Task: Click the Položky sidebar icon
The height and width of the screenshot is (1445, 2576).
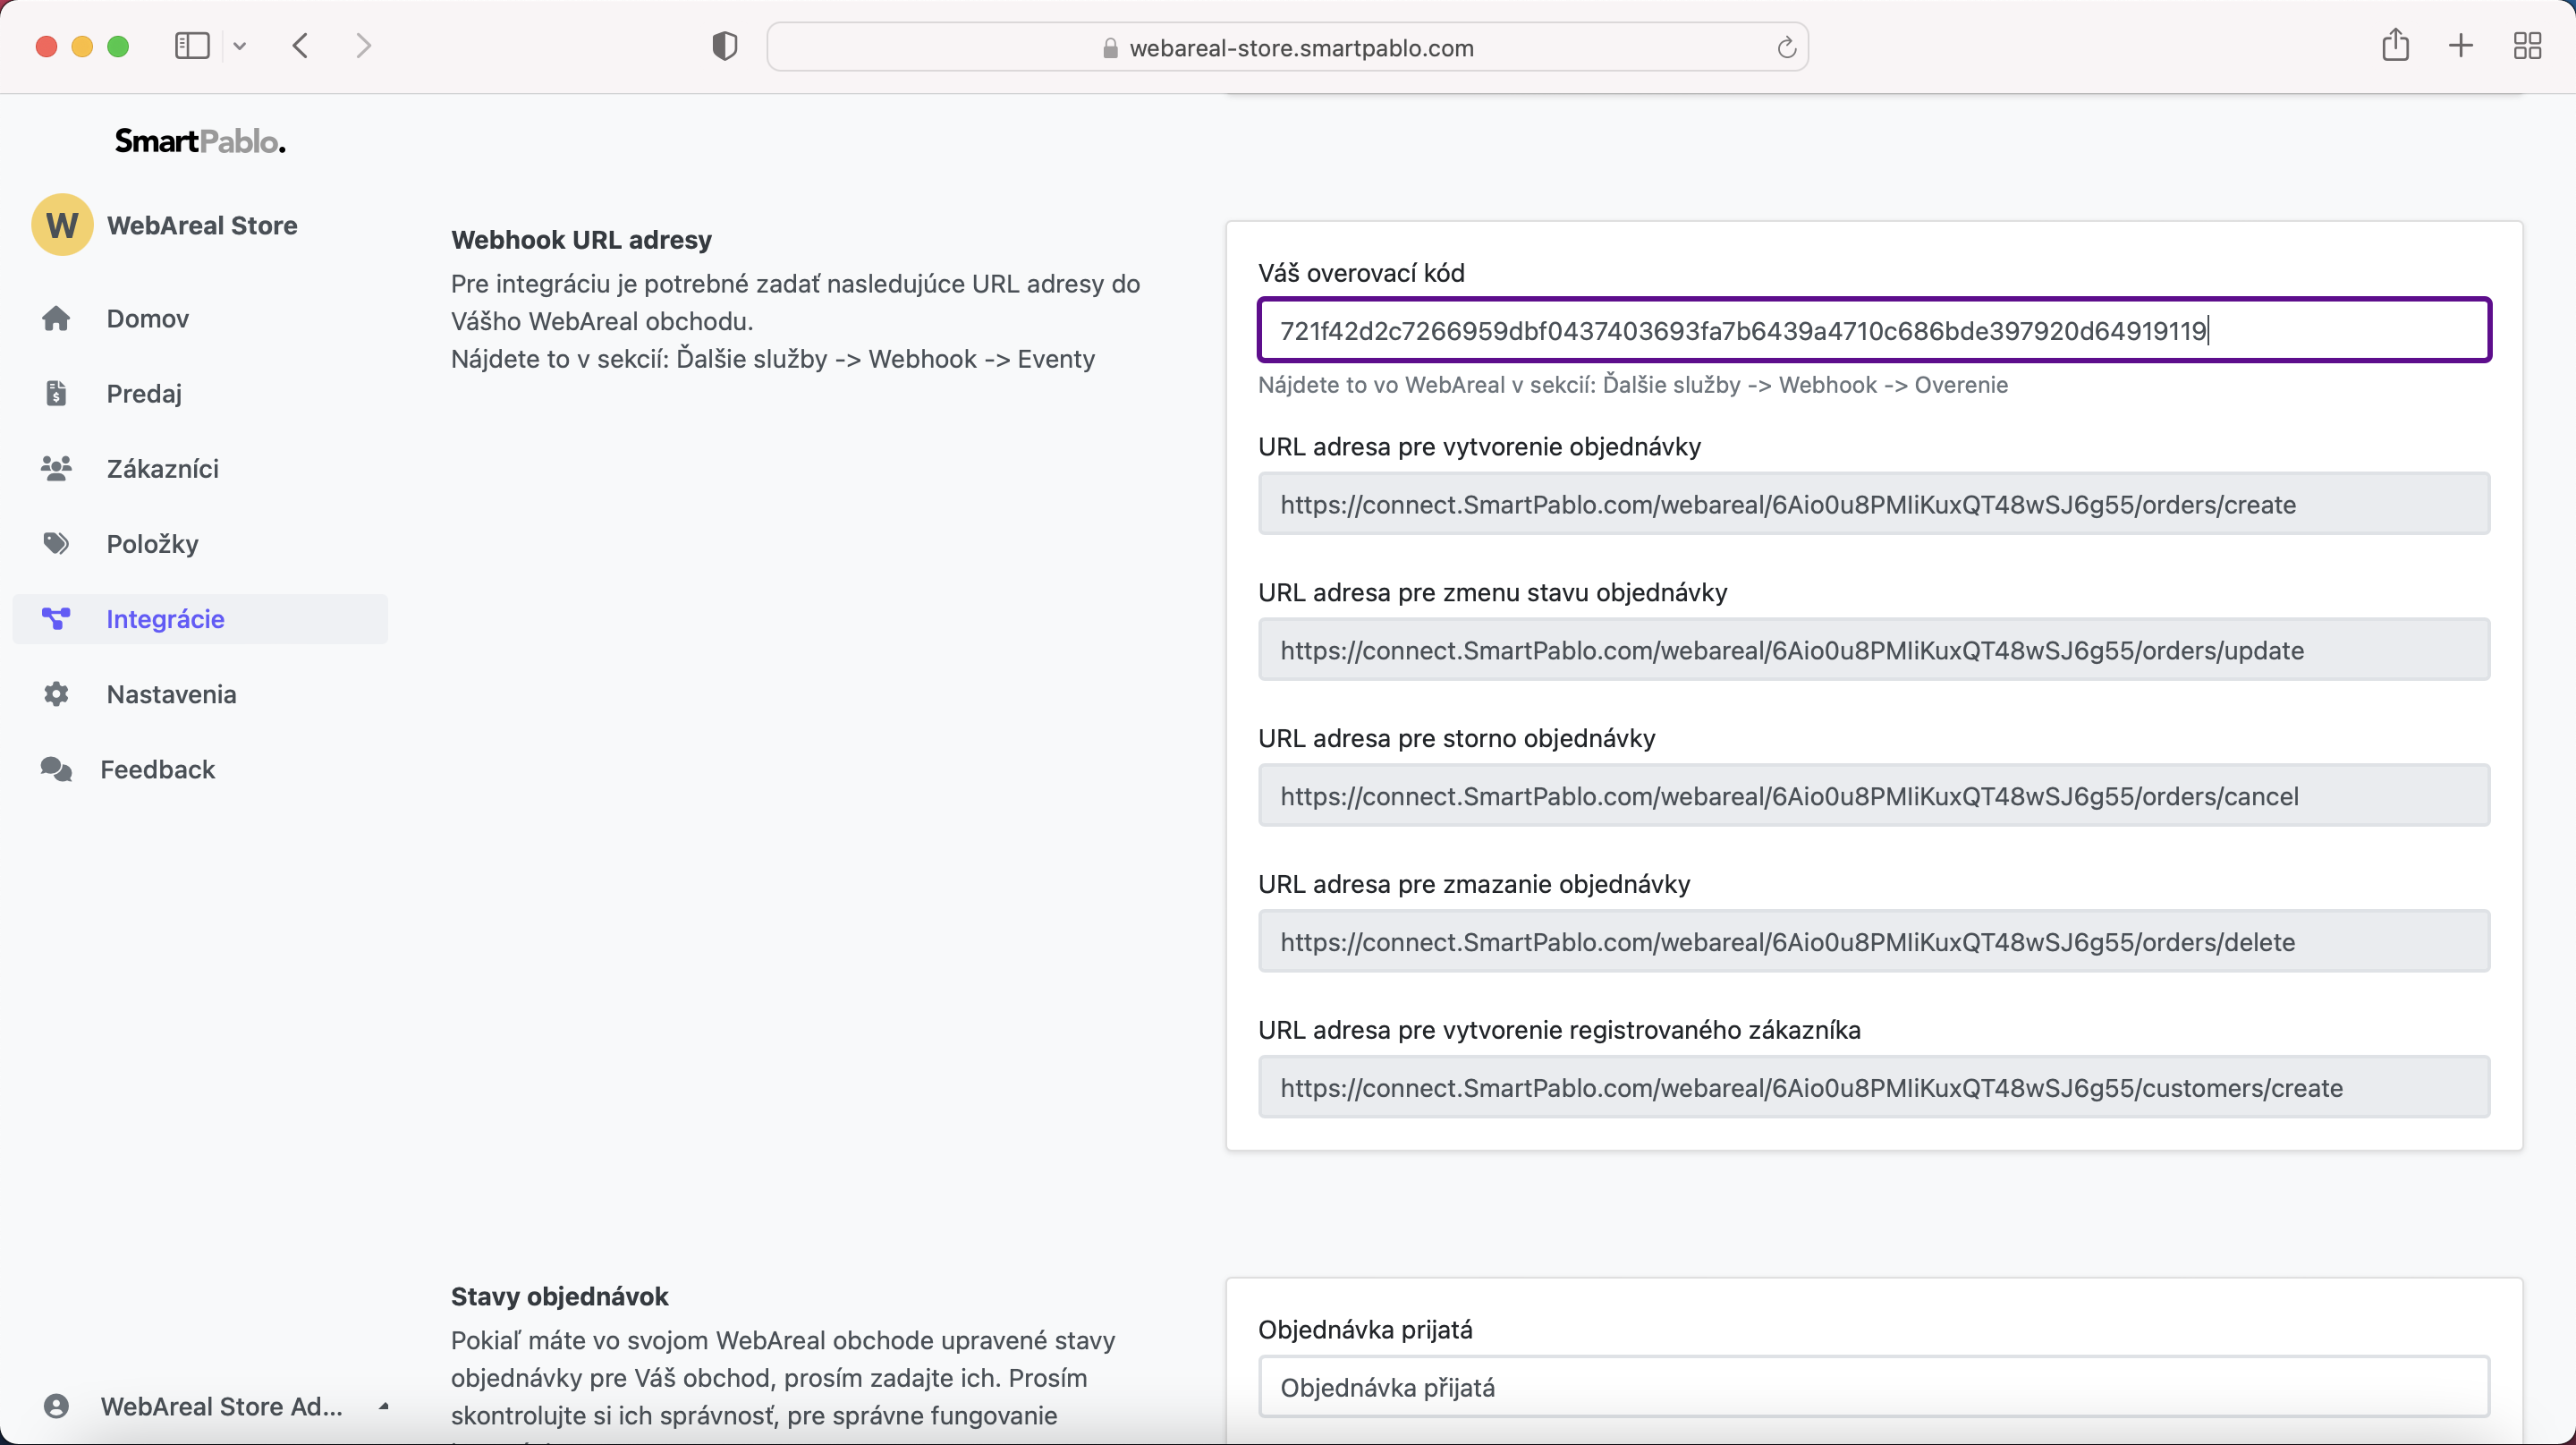Action: point(55,544)
